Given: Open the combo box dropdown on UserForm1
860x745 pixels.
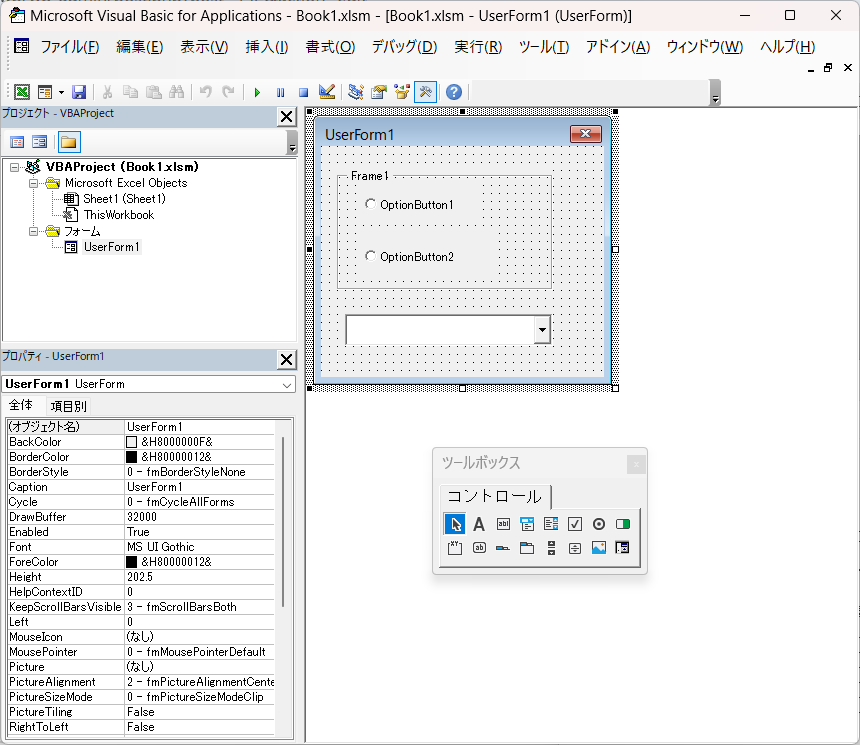Looking at the screenshot, I should point(542,329).
